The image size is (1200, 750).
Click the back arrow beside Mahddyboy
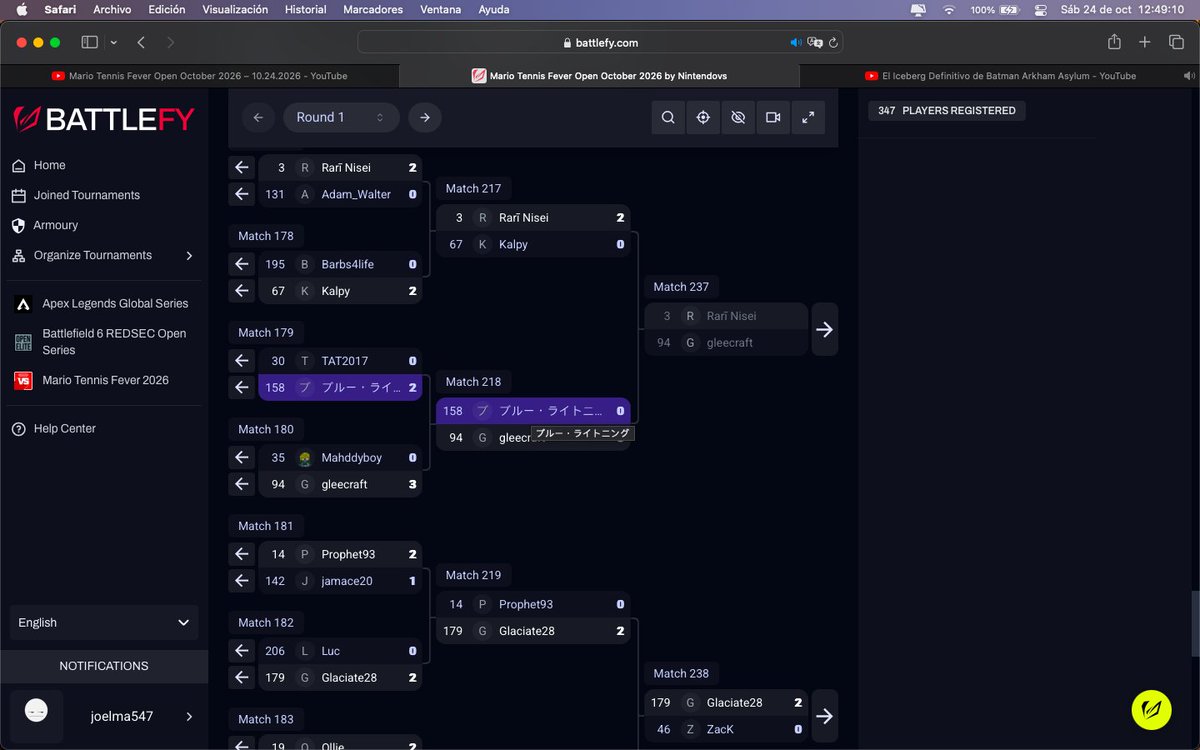[x=242, y=458]
